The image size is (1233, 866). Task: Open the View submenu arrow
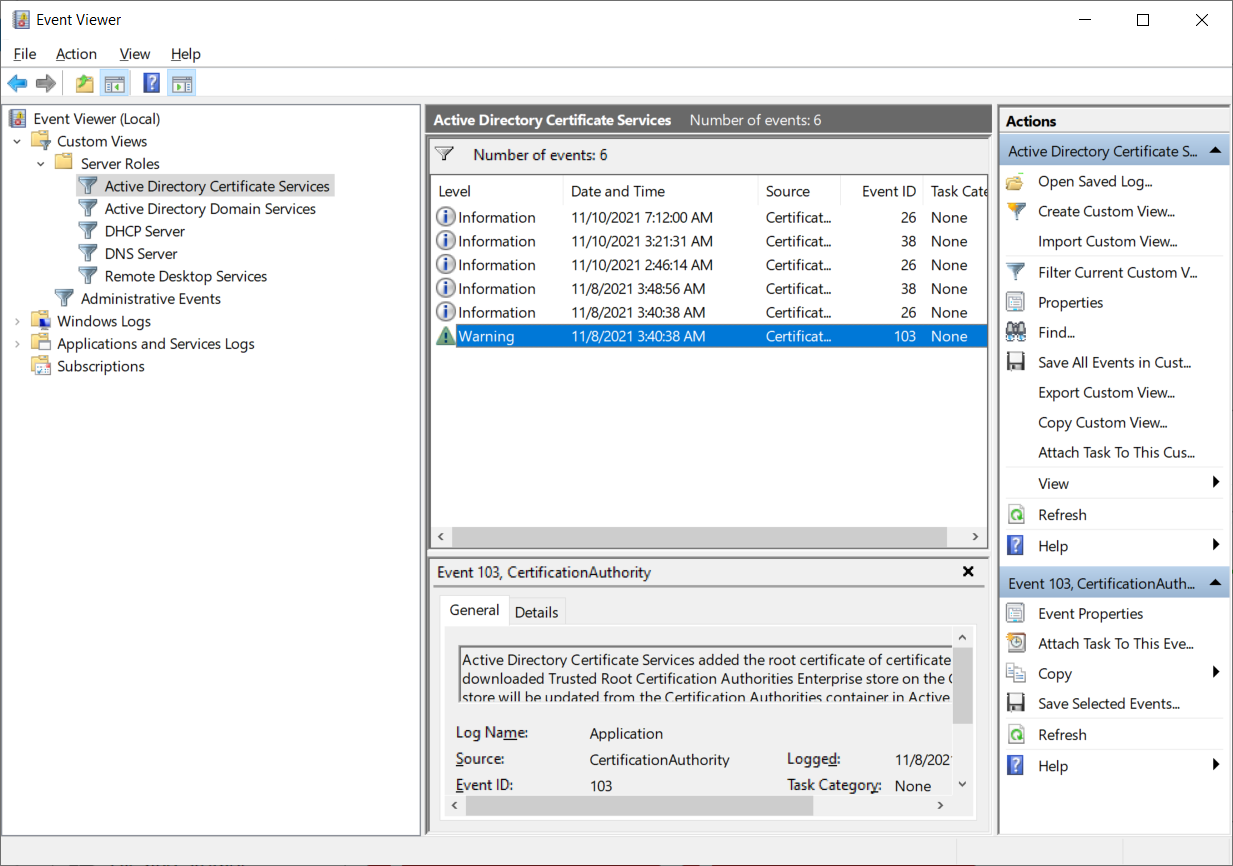click(1216, 483)
